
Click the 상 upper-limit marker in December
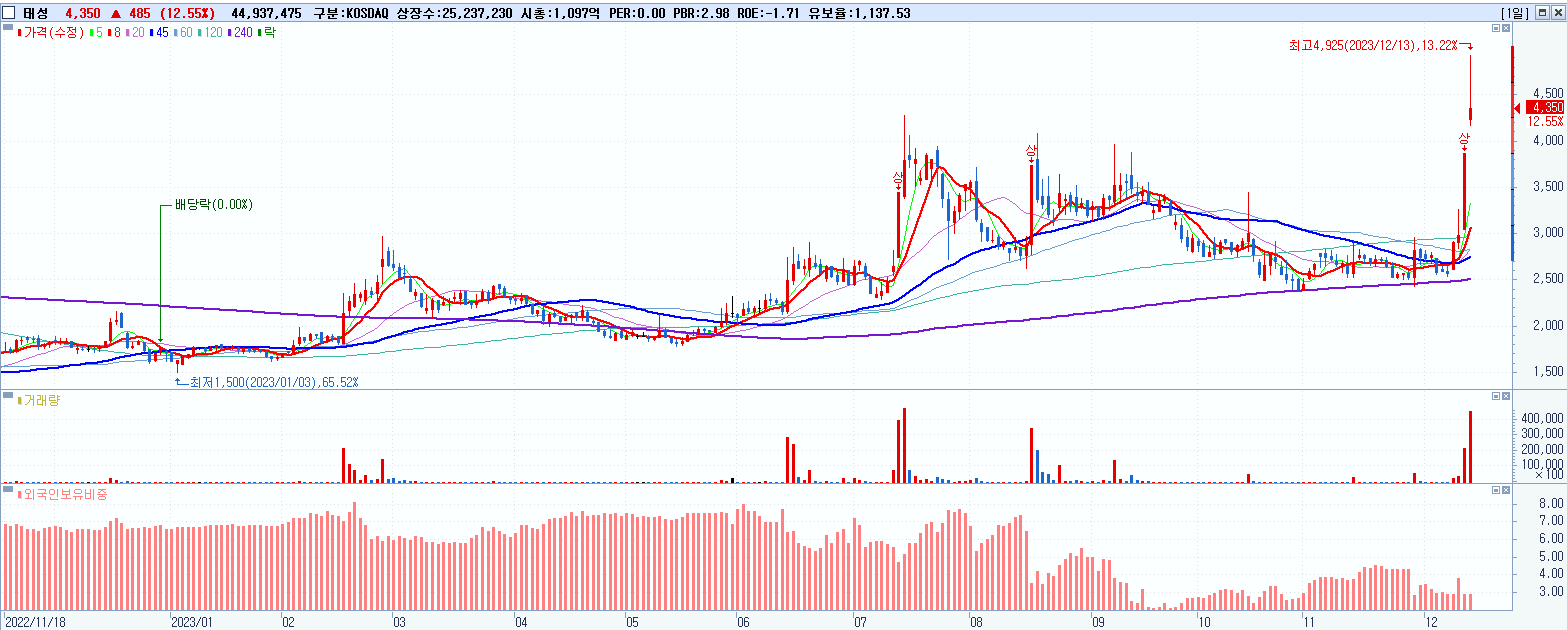(1464, 138)
